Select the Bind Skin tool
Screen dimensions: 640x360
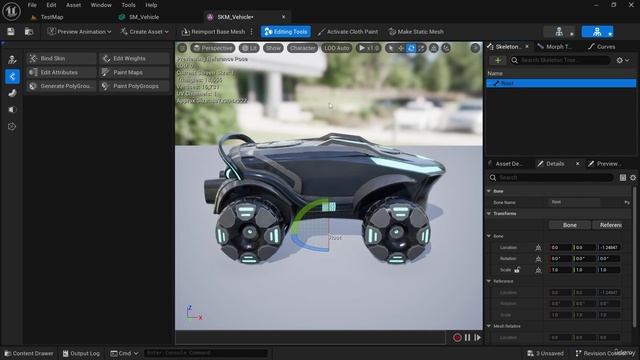(62, 58)
